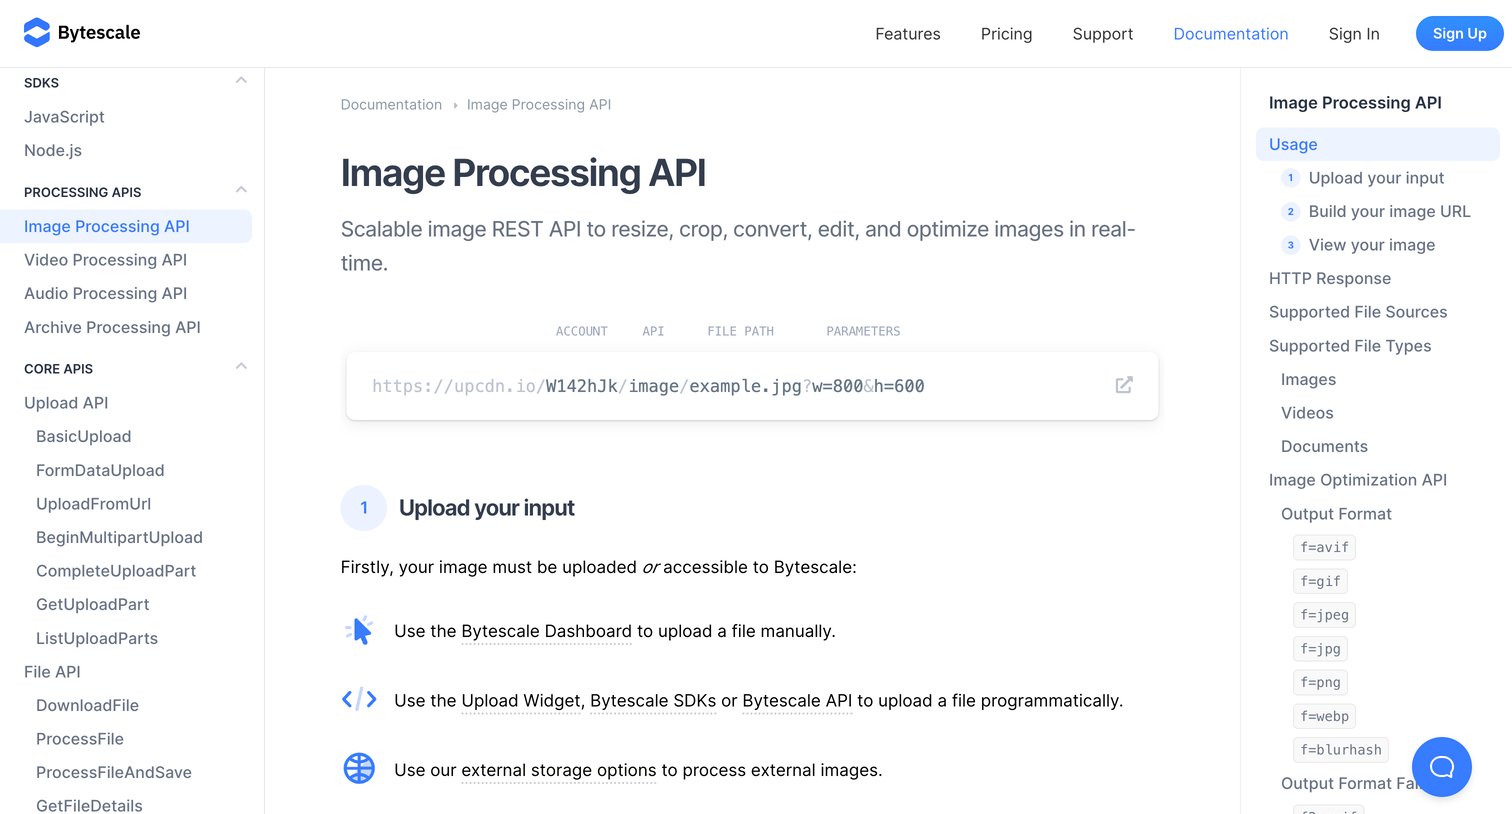
Task: Open the JavaScript SDK page
Action: tap(64, 117)
